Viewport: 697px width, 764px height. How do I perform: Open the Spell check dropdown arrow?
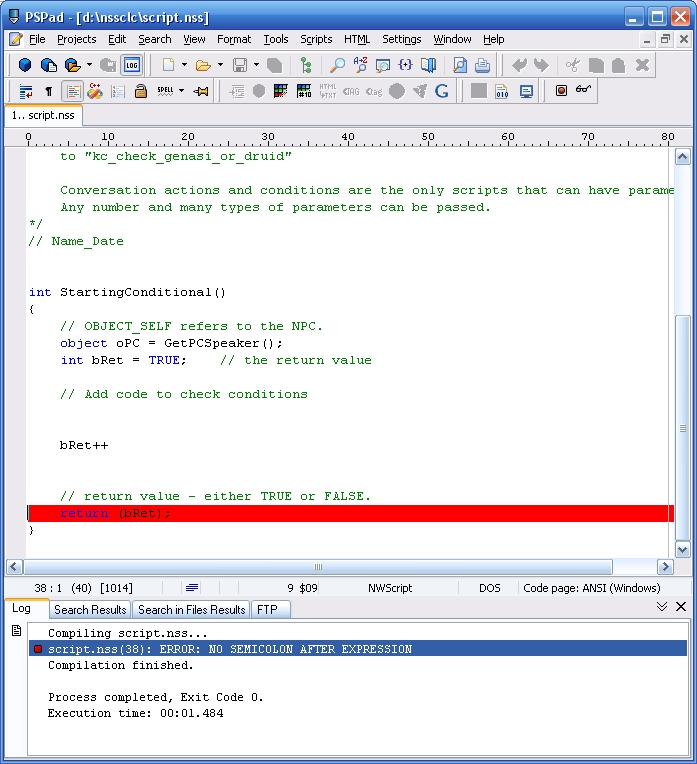click(x=181, y=91)
